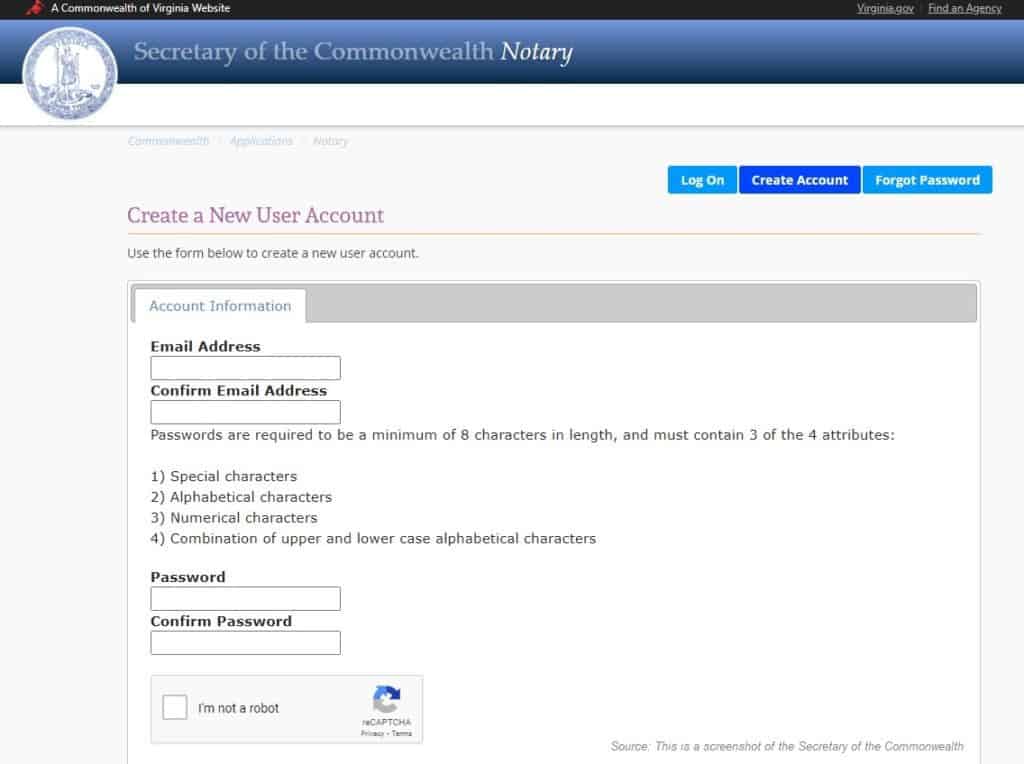Click the Use the form below instruction text
1024x764 pixels.
coord(273,253)
